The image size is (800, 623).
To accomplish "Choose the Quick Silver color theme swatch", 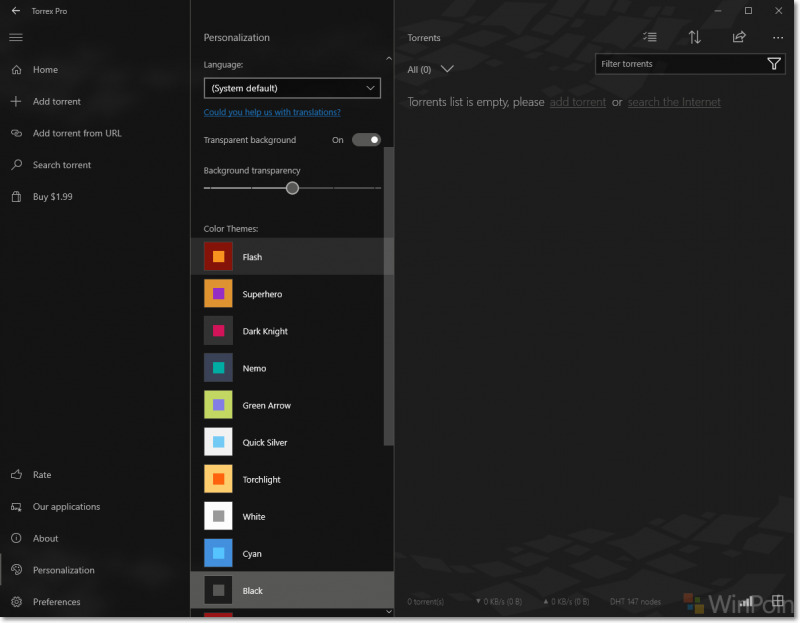I will click(x=218, y=442).
